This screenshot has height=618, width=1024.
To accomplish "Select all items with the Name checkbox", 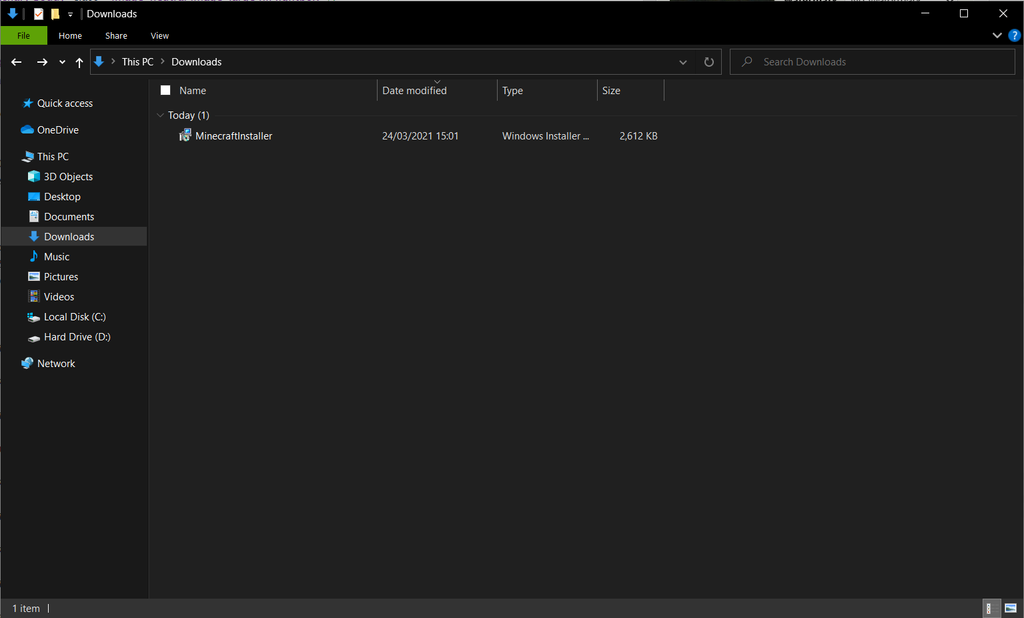I will [x=165, y=90].
